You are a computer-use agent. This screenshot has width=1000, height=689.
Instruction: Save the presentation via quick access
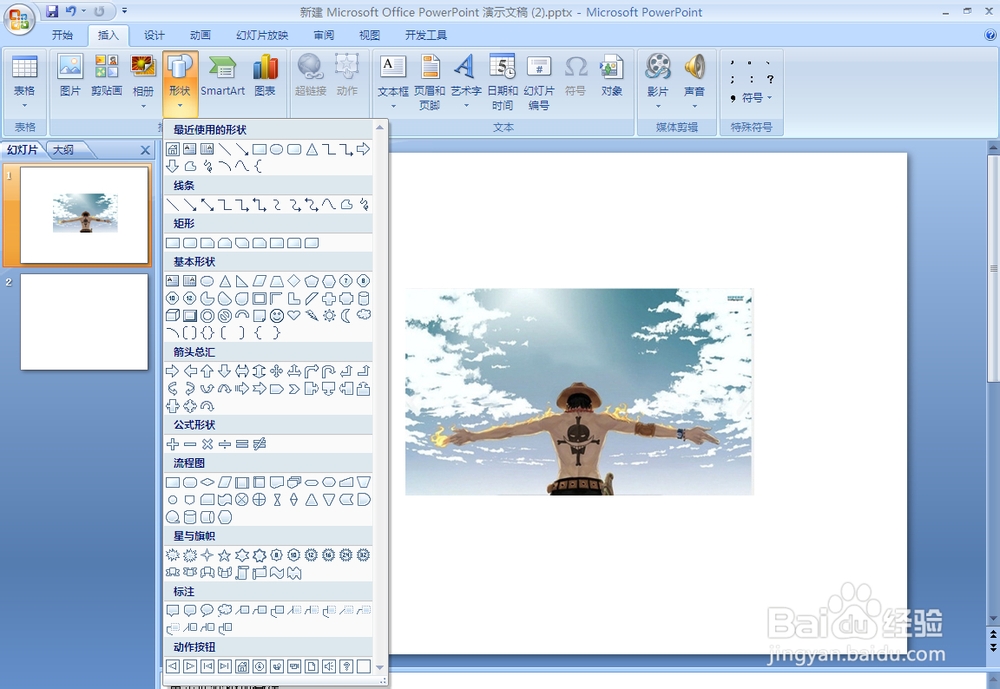click(52, 11)
